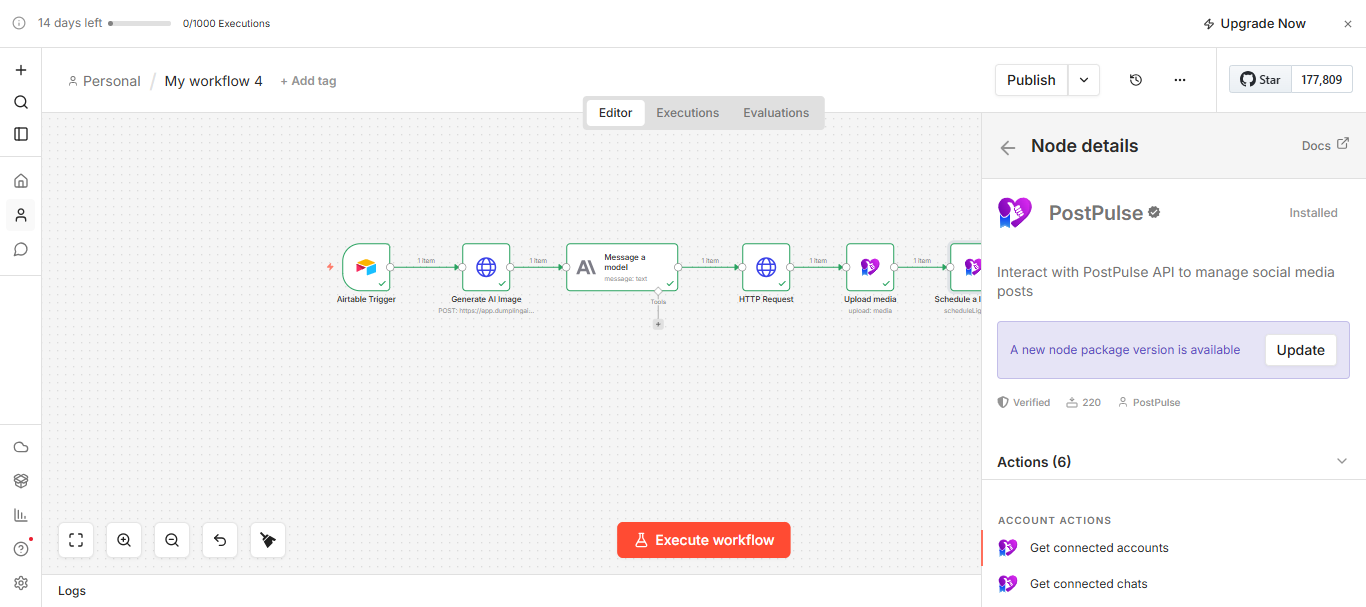
Task: Click the Airtable Trigger node icon
Action: click(366, 267)
